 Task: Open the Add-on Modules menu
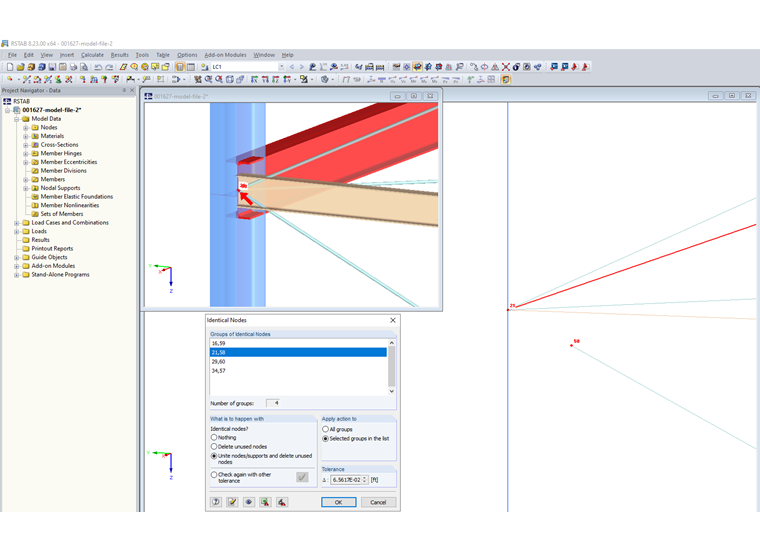pyautogui.click(x=225, y=55)
